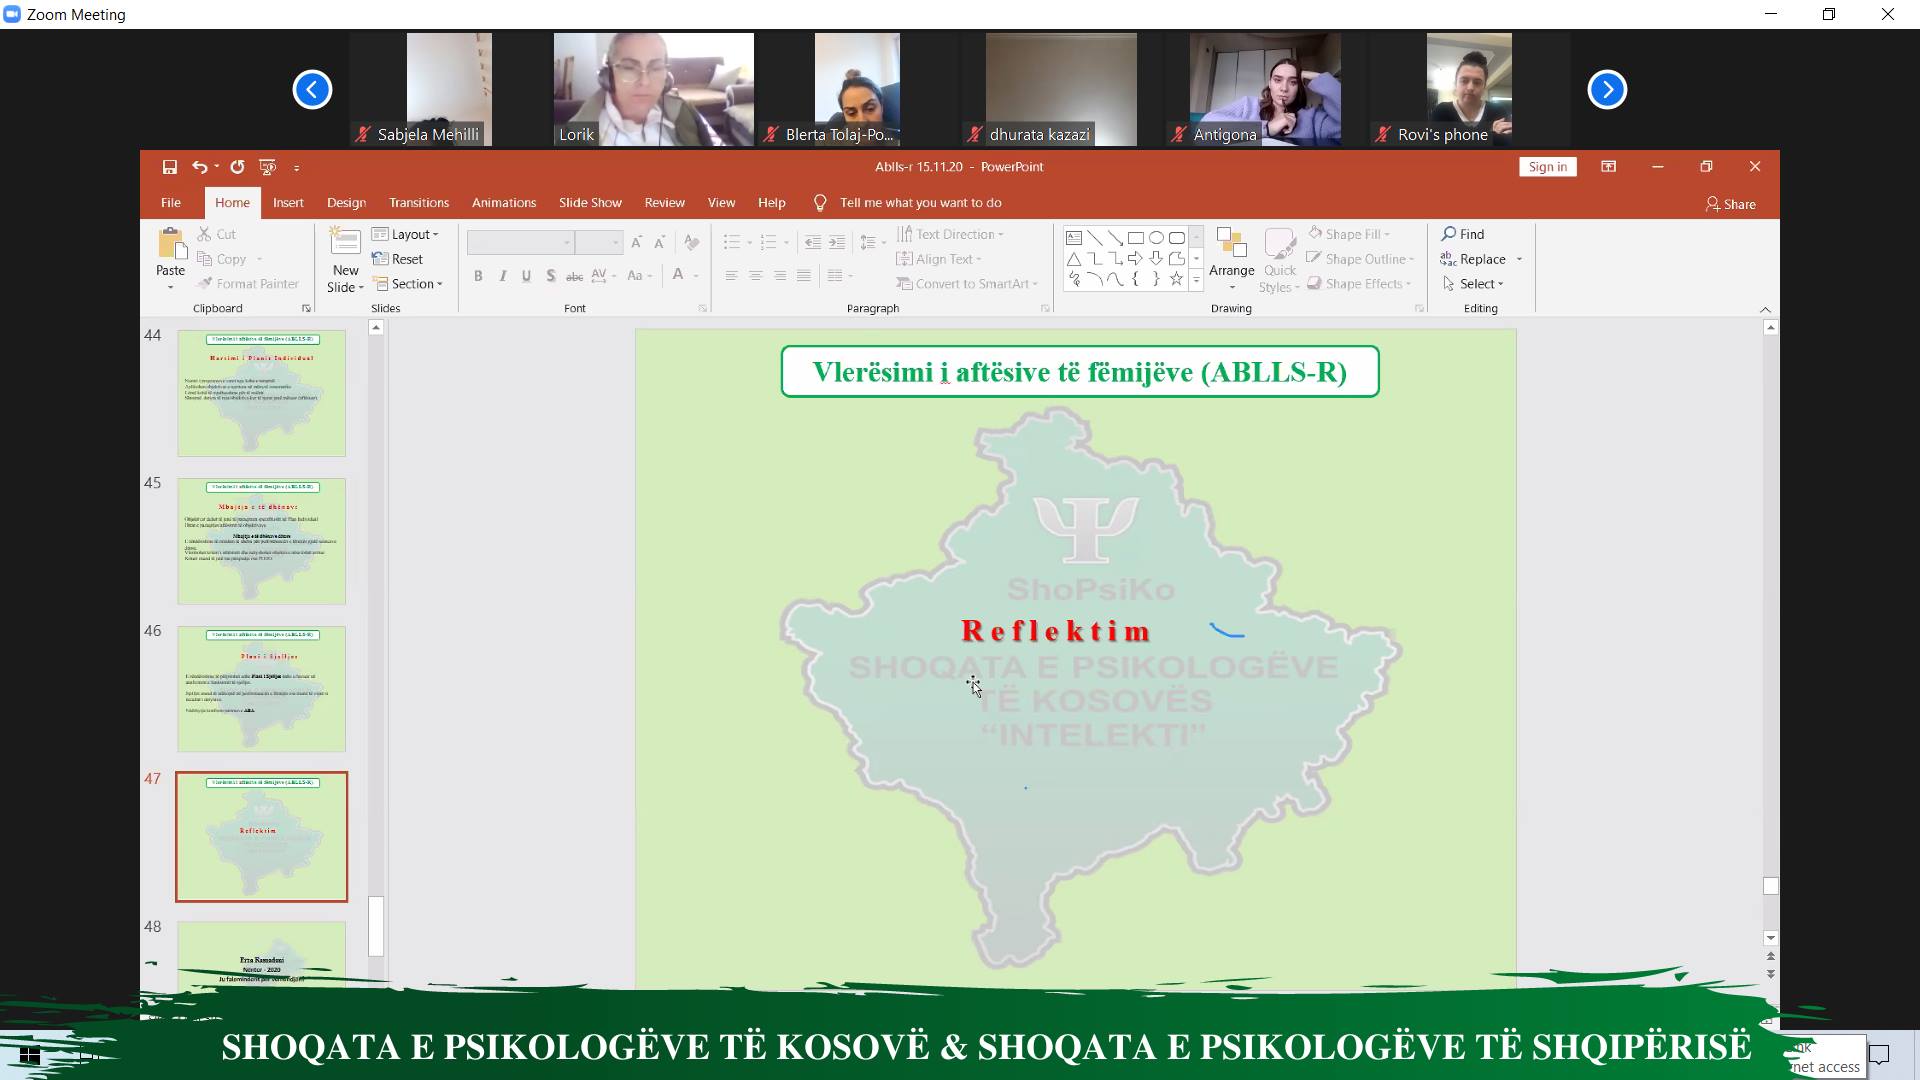The image size is (1920, 1080).
Task: Click Lorik's video tile in Zoom
Action: point(654,90)
